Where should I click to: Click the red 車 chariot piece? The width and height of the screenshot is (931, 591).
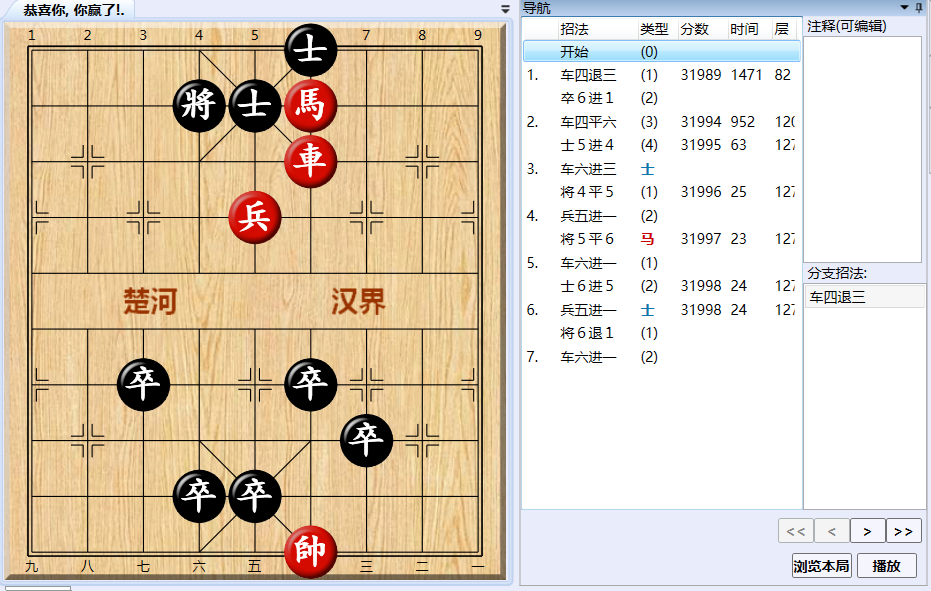pyautogui.click(x=311, y=162)
